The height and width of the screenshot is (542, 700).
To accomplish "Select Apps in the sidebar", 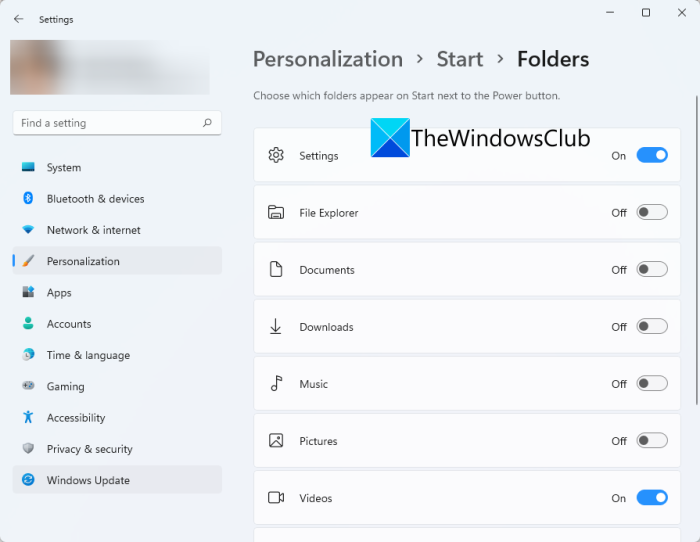I will pyautogui.click(x=59, y=293).
